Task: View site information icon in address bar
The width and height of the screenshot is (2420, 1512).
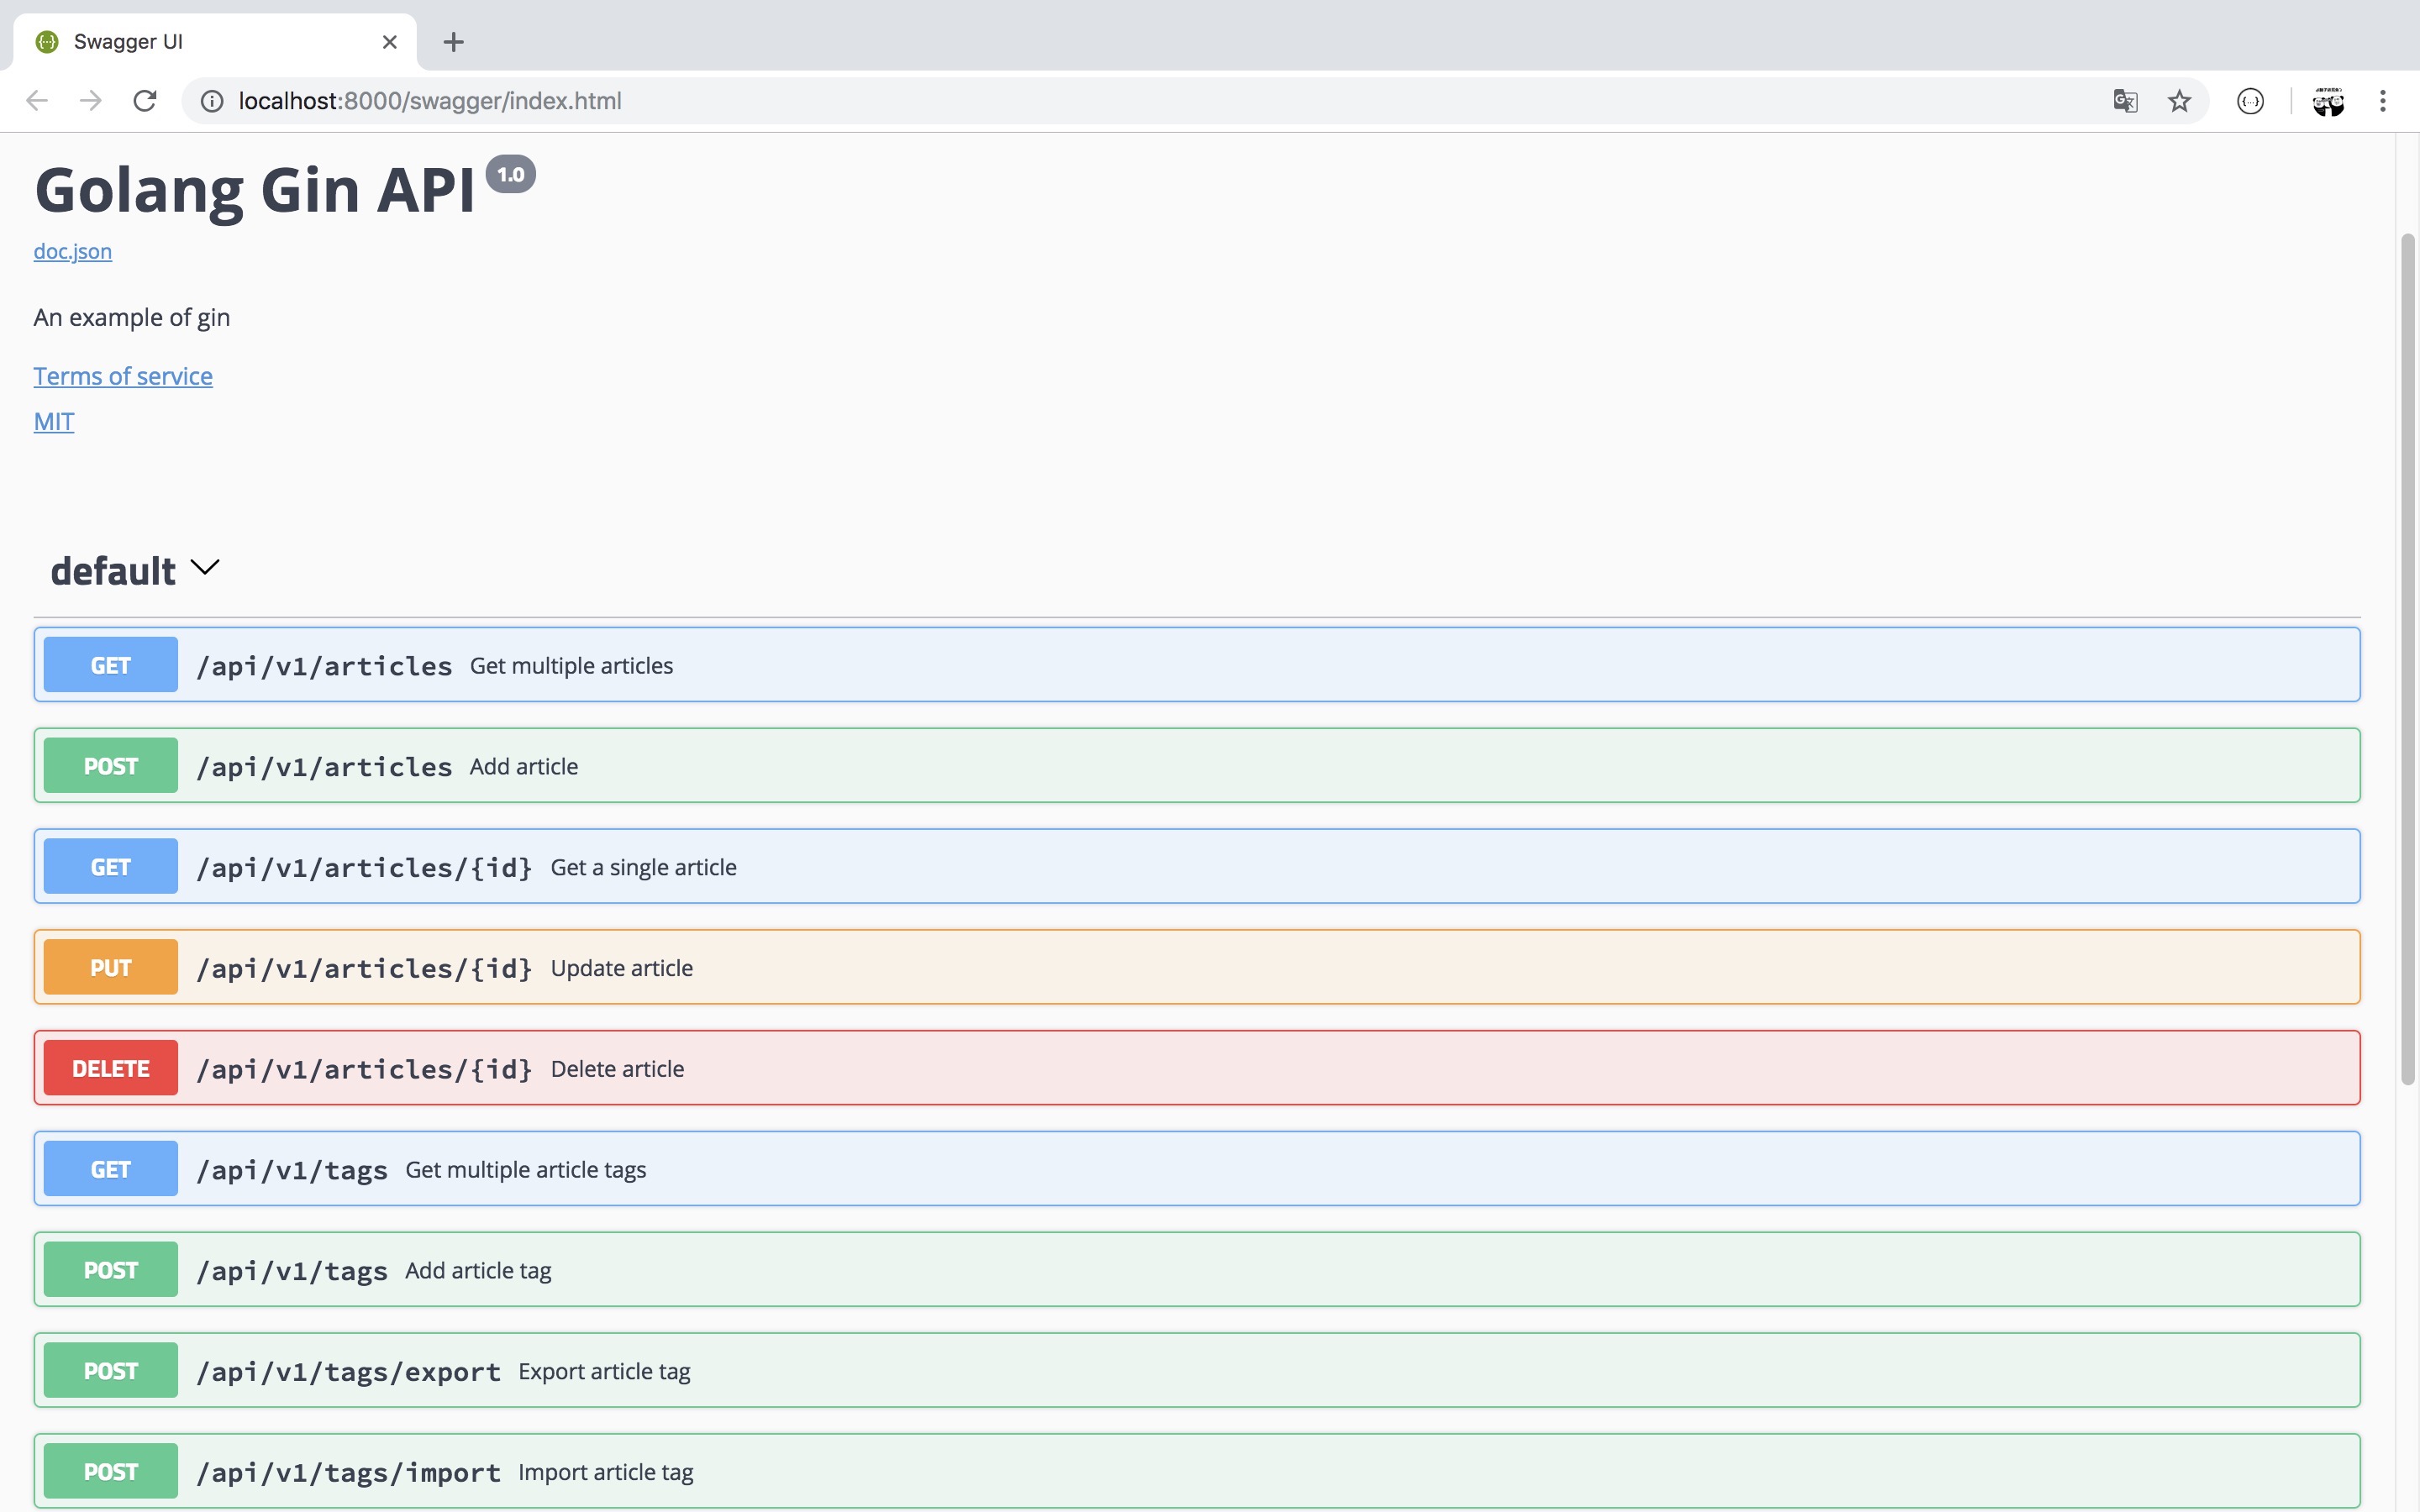Action: [212, 101]
